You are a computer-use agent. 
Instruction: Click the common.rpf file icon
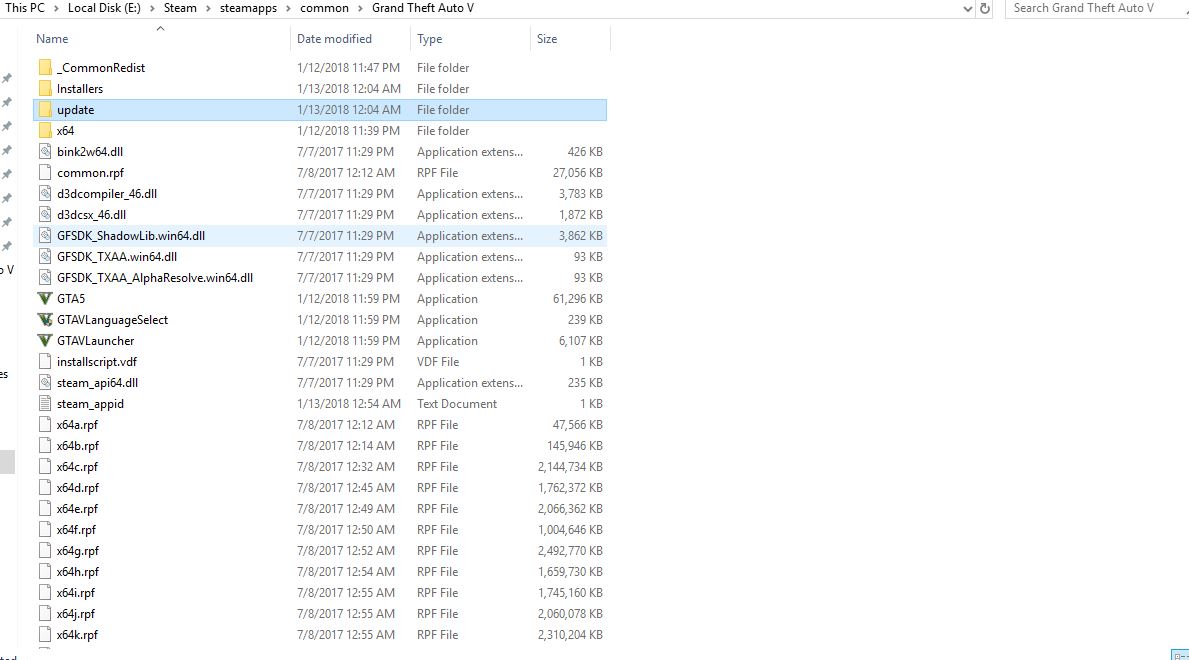[x=45, y=173]
